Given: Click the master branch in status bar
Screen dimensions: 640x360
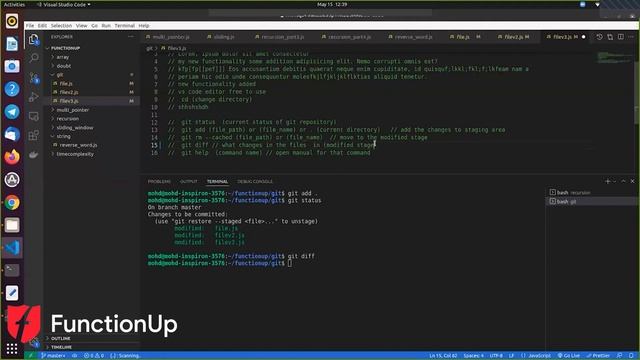Looking at the screenshot, I should pos(53,356).
